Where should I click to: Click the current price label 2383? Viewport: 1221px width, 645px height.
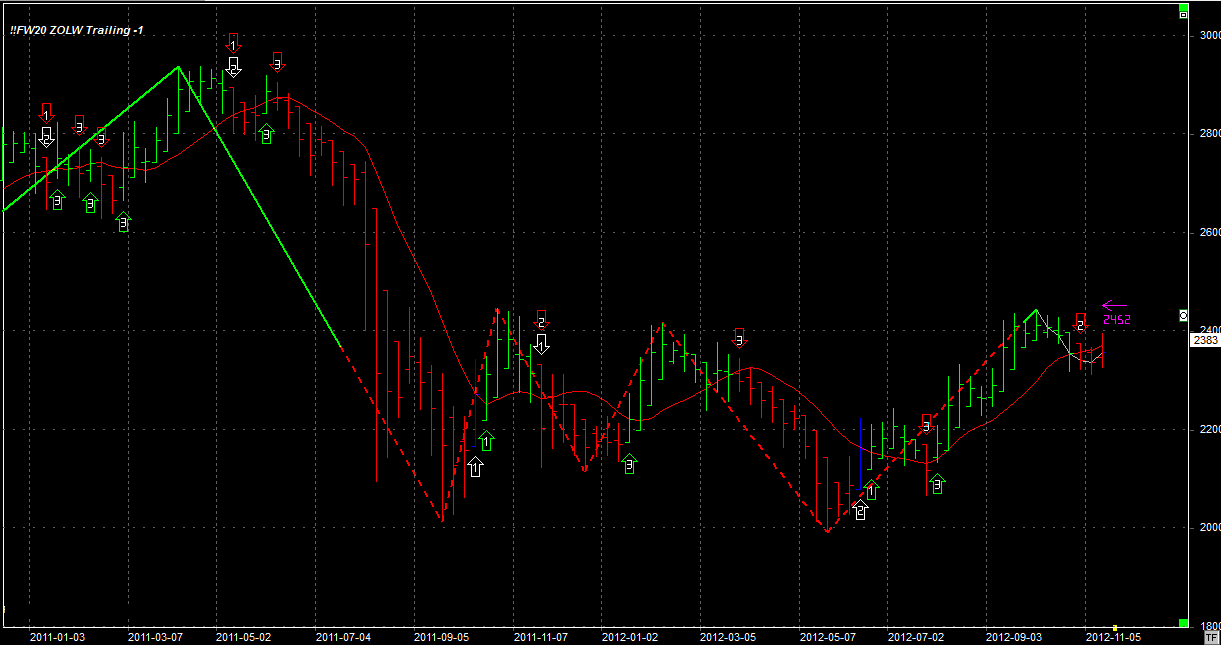click(x=1205, y=340)
